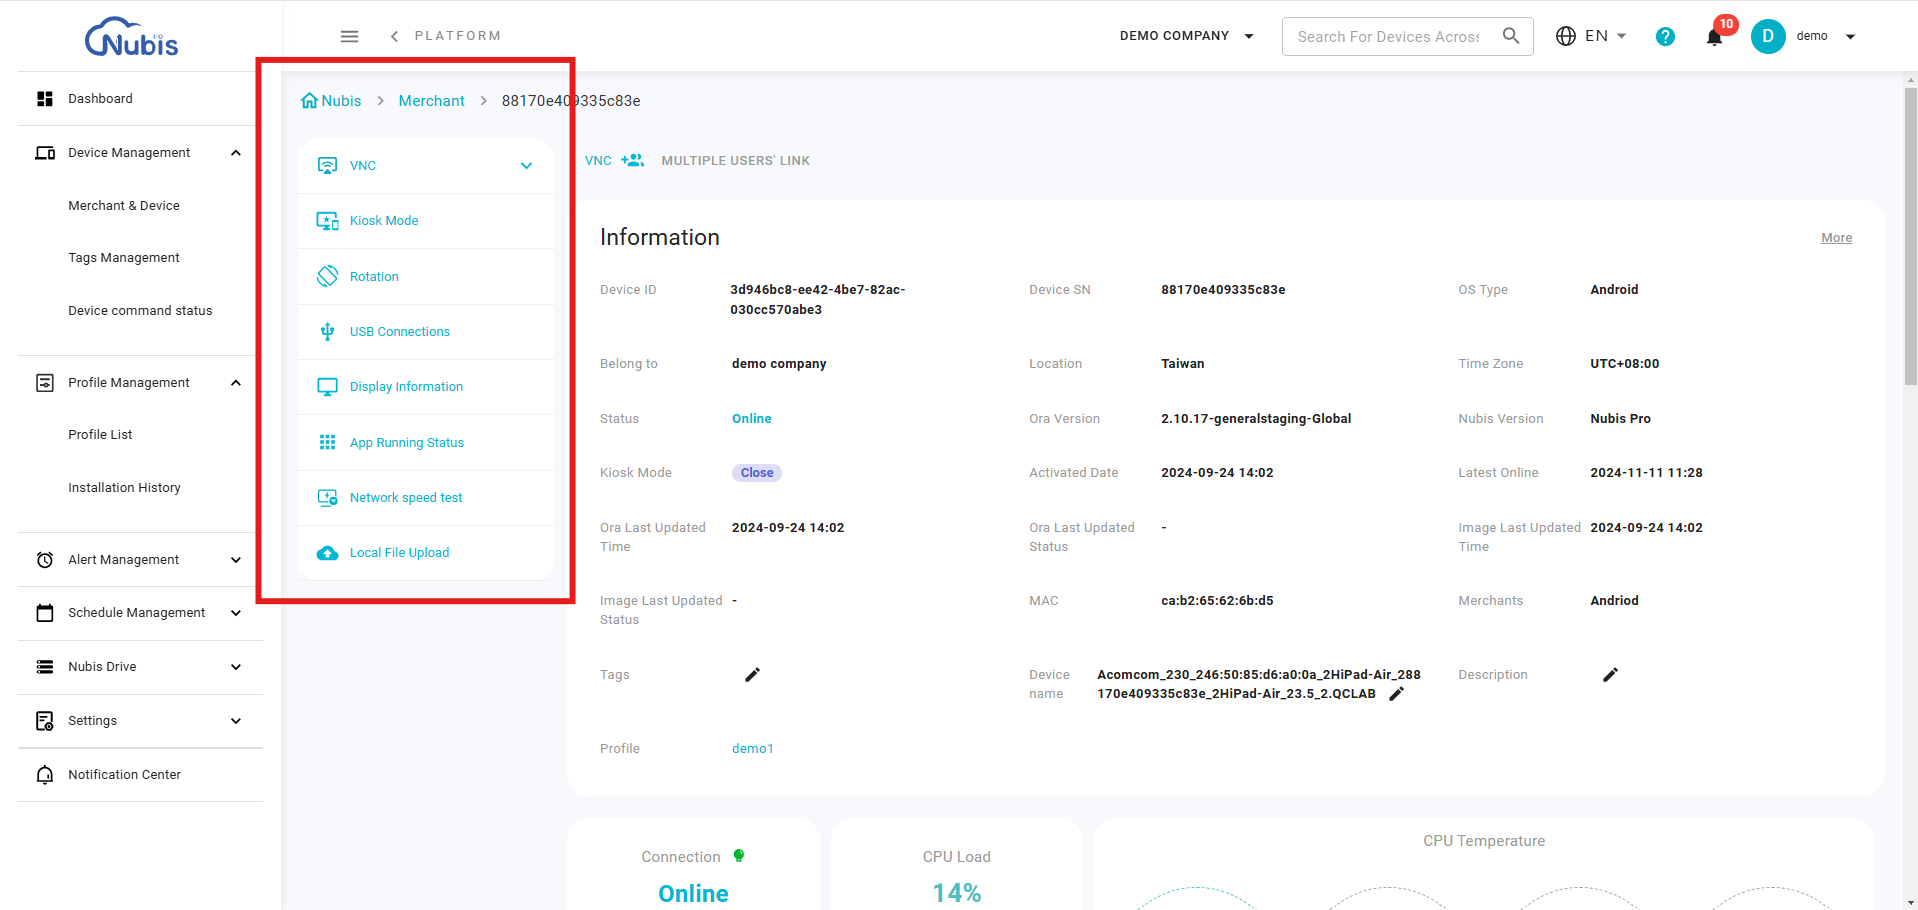Click the back arrow beside PLATFORM
1918x910 pixels.
[x=394, y=36]
